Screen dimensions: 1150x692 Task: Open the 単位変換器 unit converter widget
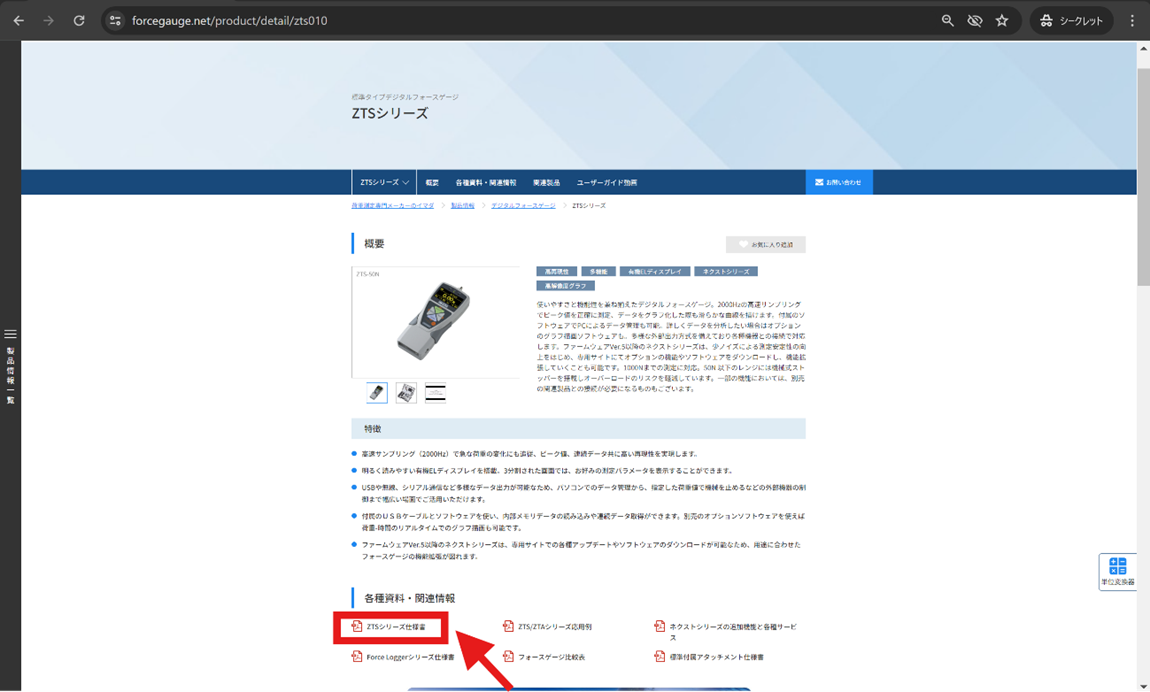[1117, 572]
